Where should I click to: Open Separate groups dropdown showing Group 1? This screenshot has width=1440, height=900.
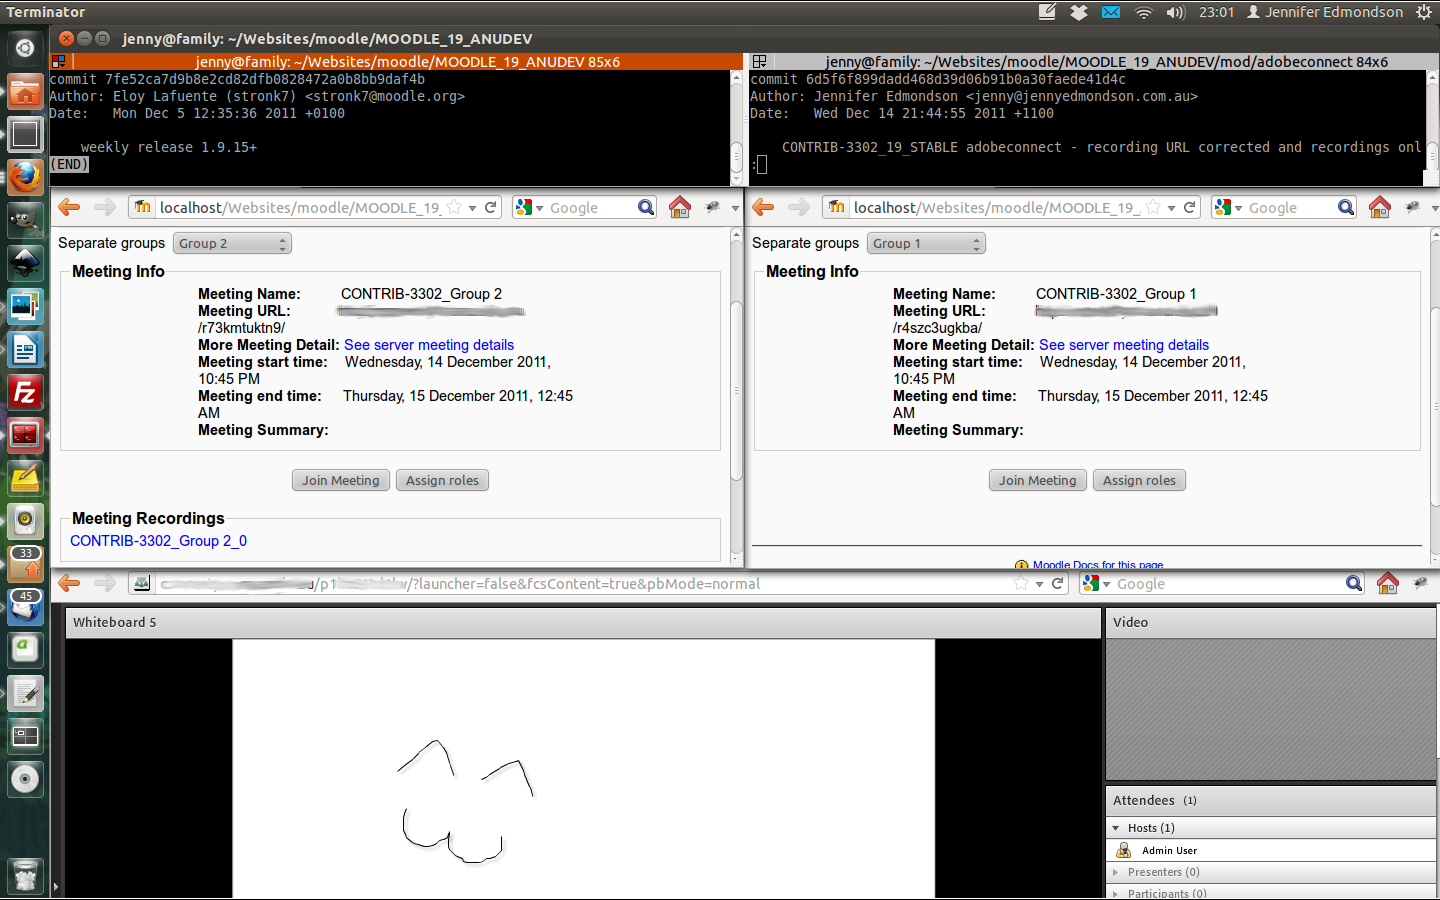pyautogui.click(x=926, y=243)
